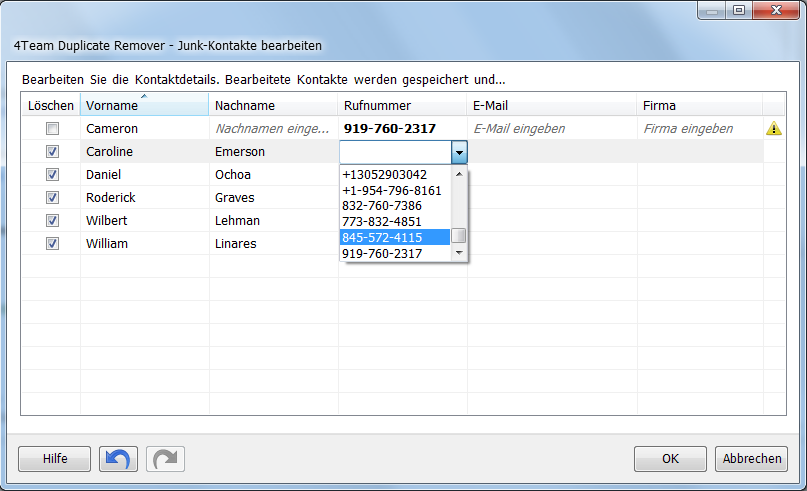Select 845-572-4115 from the phone list
The width and height of the screenshot is (807, 491).
(396, 238)
